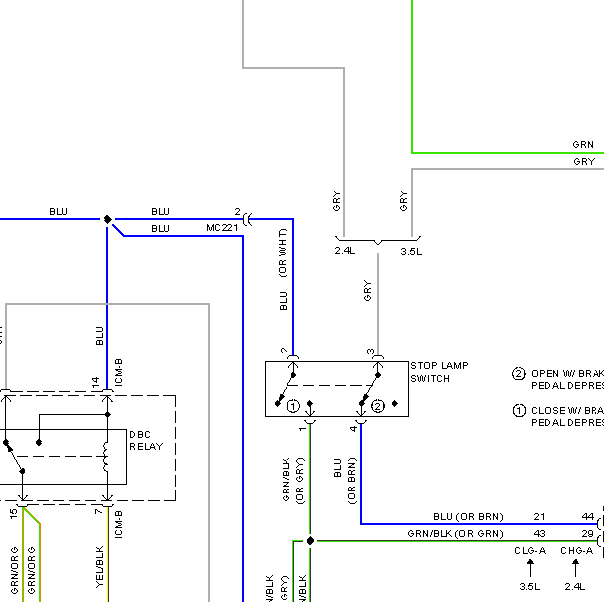
Task: Select the YEL/BLK wire label
Action: pos(99,567)
